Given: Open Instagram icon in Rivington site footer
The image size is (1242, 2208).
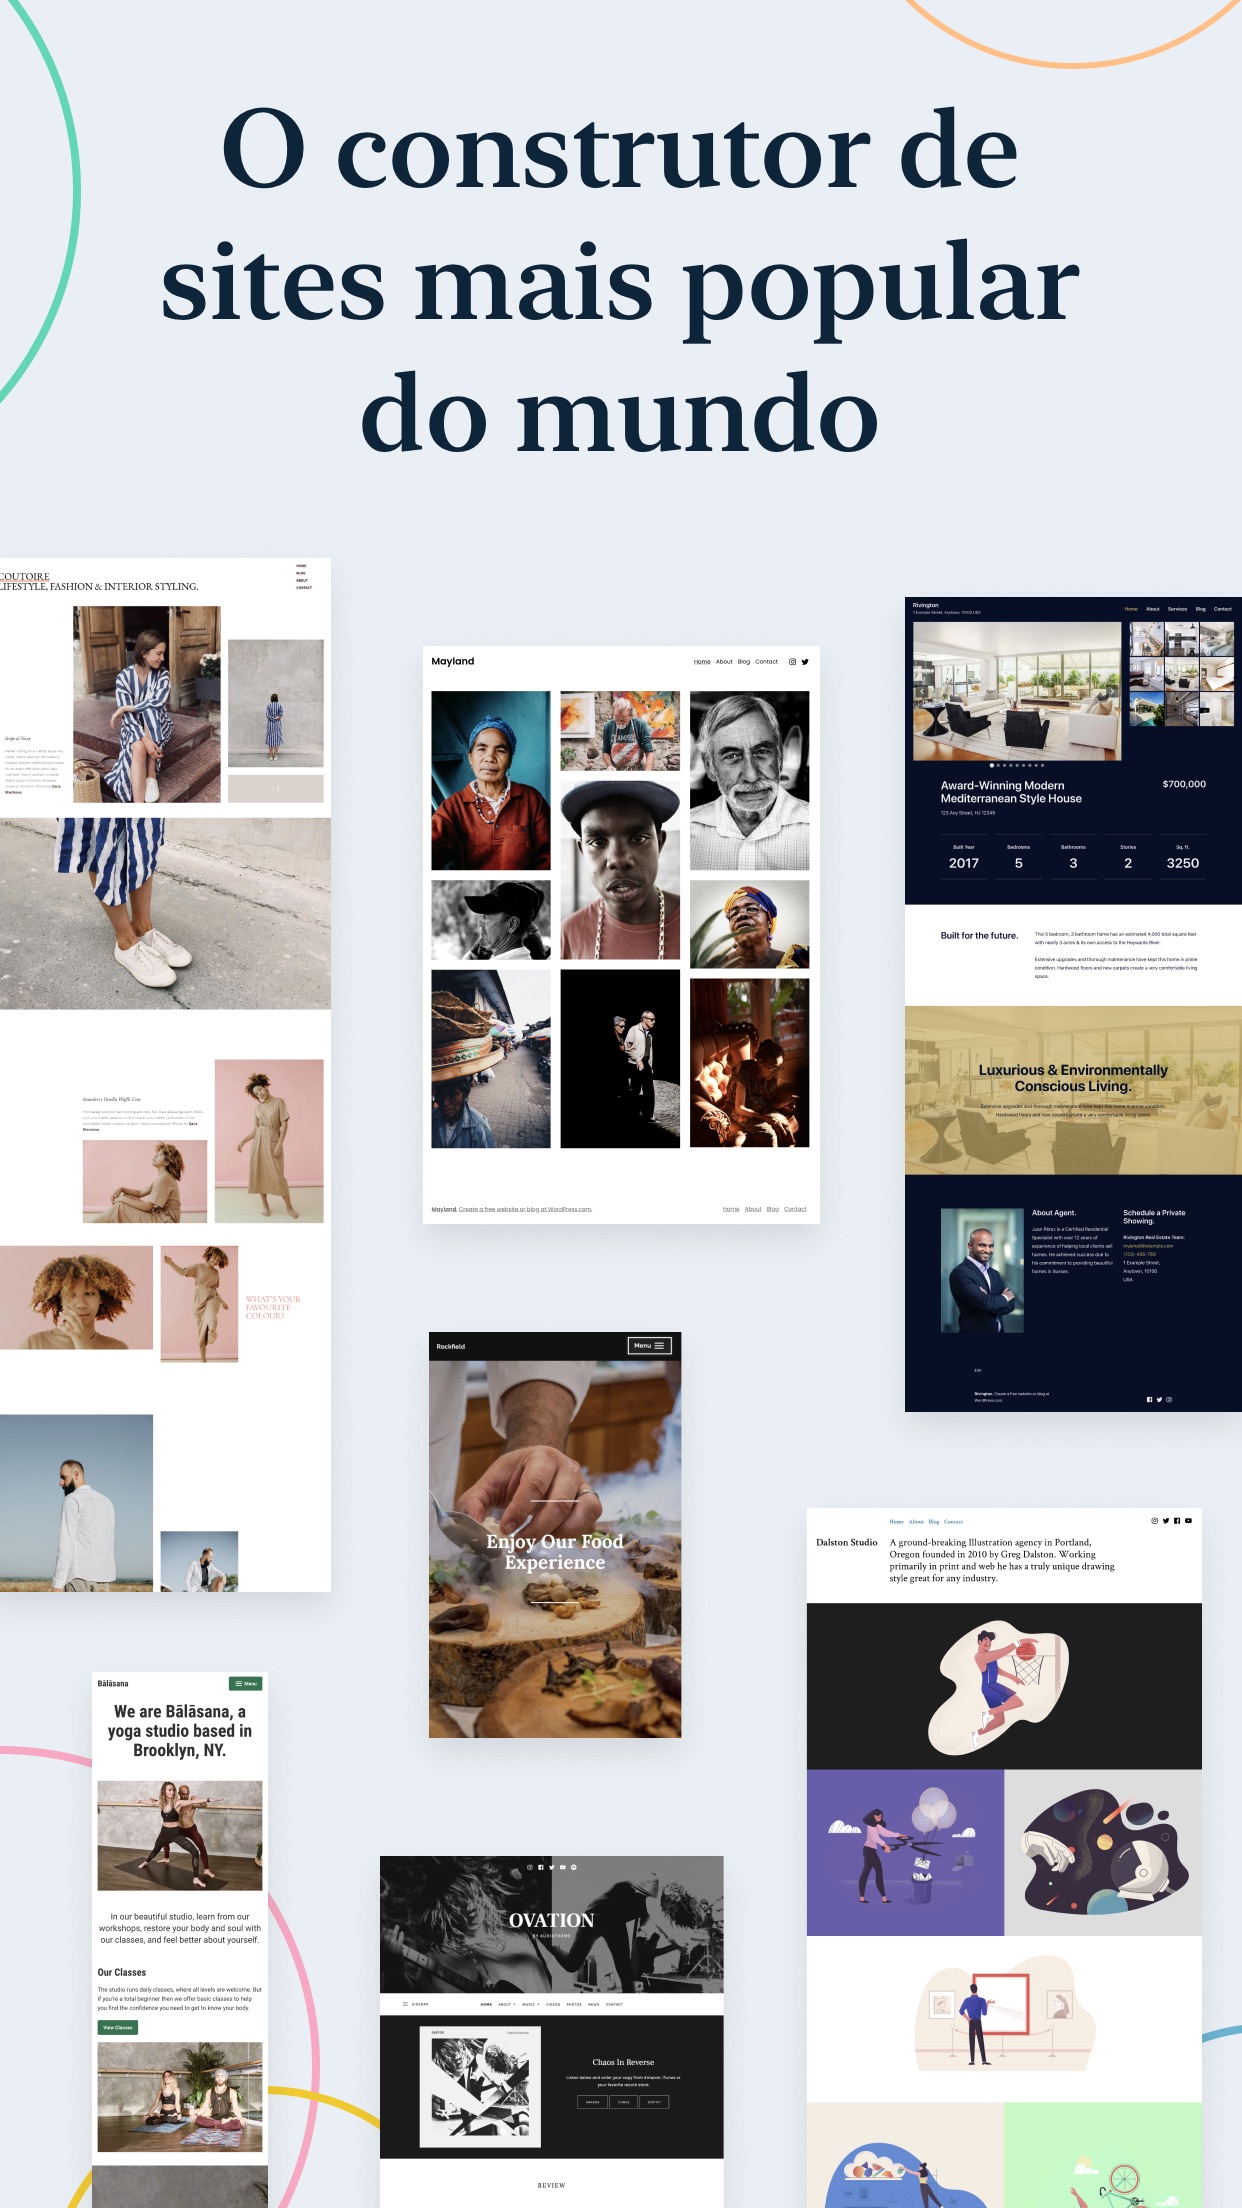Looking at the screenshot, I should pyautogui.click(x=1169, y=1400).
